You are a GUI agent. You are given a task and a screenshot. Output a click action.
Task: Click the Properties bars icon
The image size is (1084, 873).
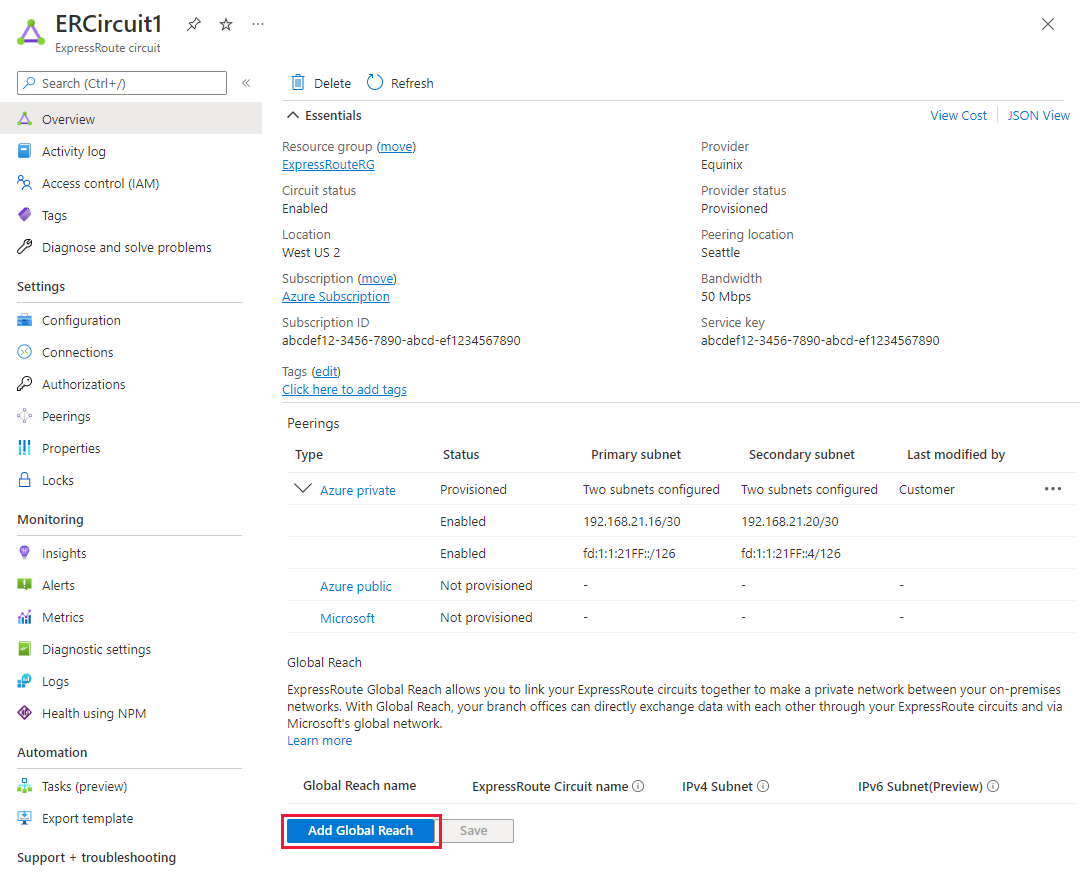[x=24, y=448]
